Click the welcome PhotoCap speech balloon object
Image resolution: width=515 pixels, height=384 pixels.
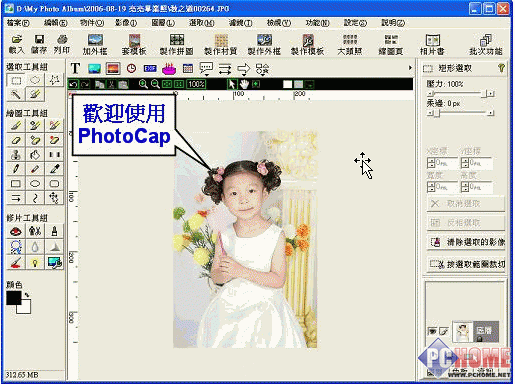(124, 125)
